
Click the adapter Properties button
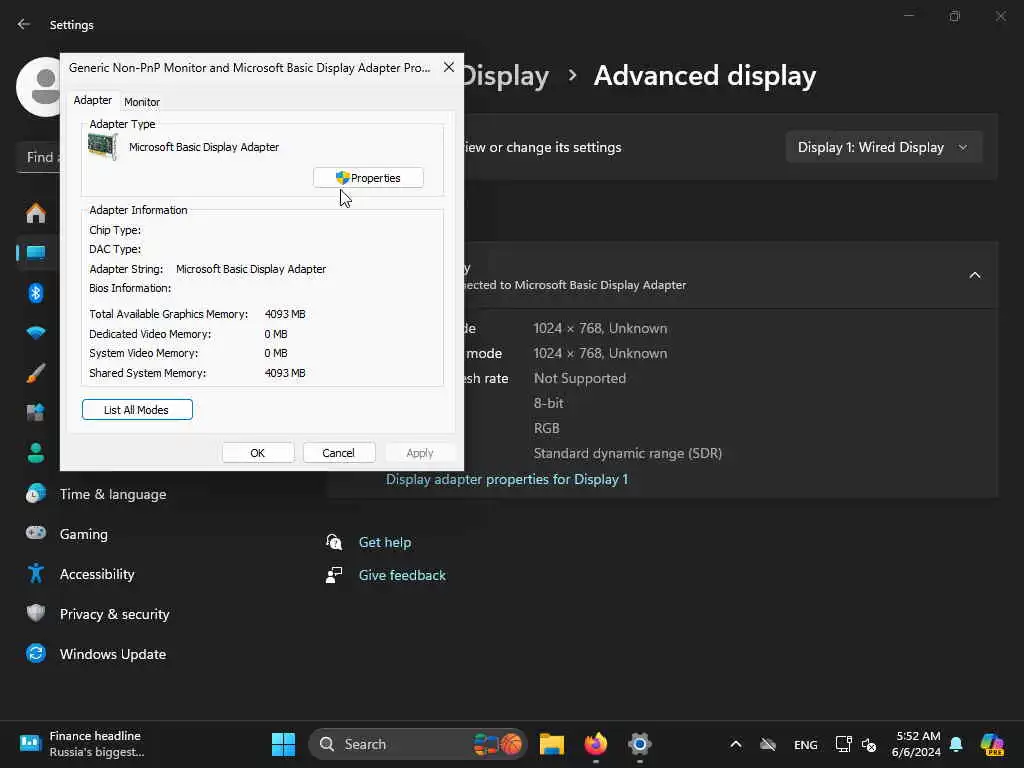pos(368,178)
